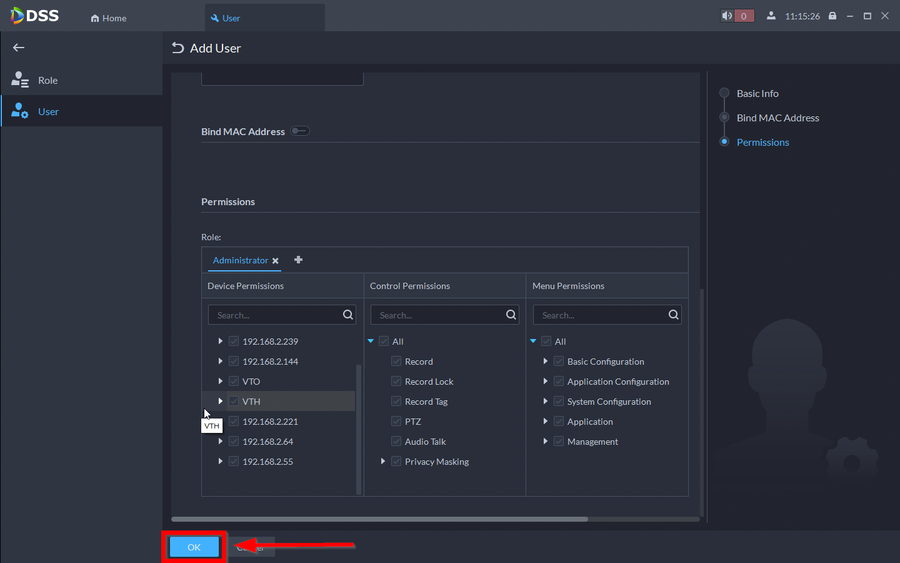Open the Role section in sidebar
This screenshot has width=900, height=563.
pyautogui.click(x=47, y=80)
